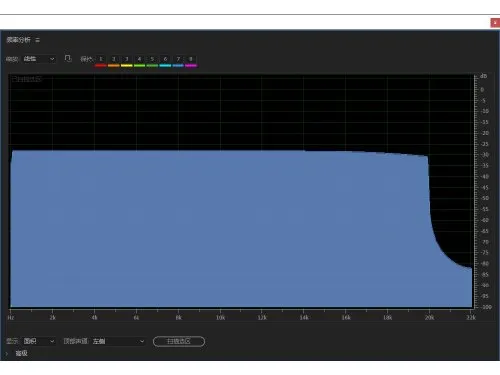Click the 扫描选区 scan selection button

click(x=179, y=341)
